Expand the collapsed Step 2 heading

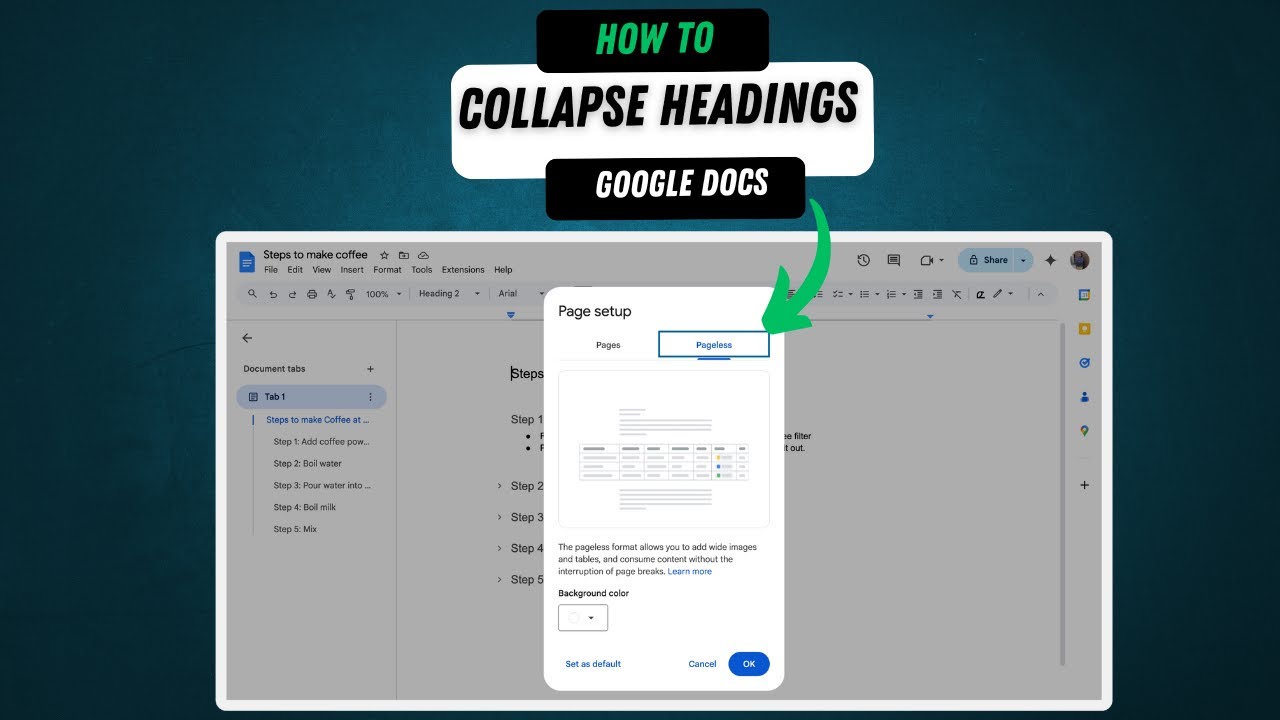500,486
